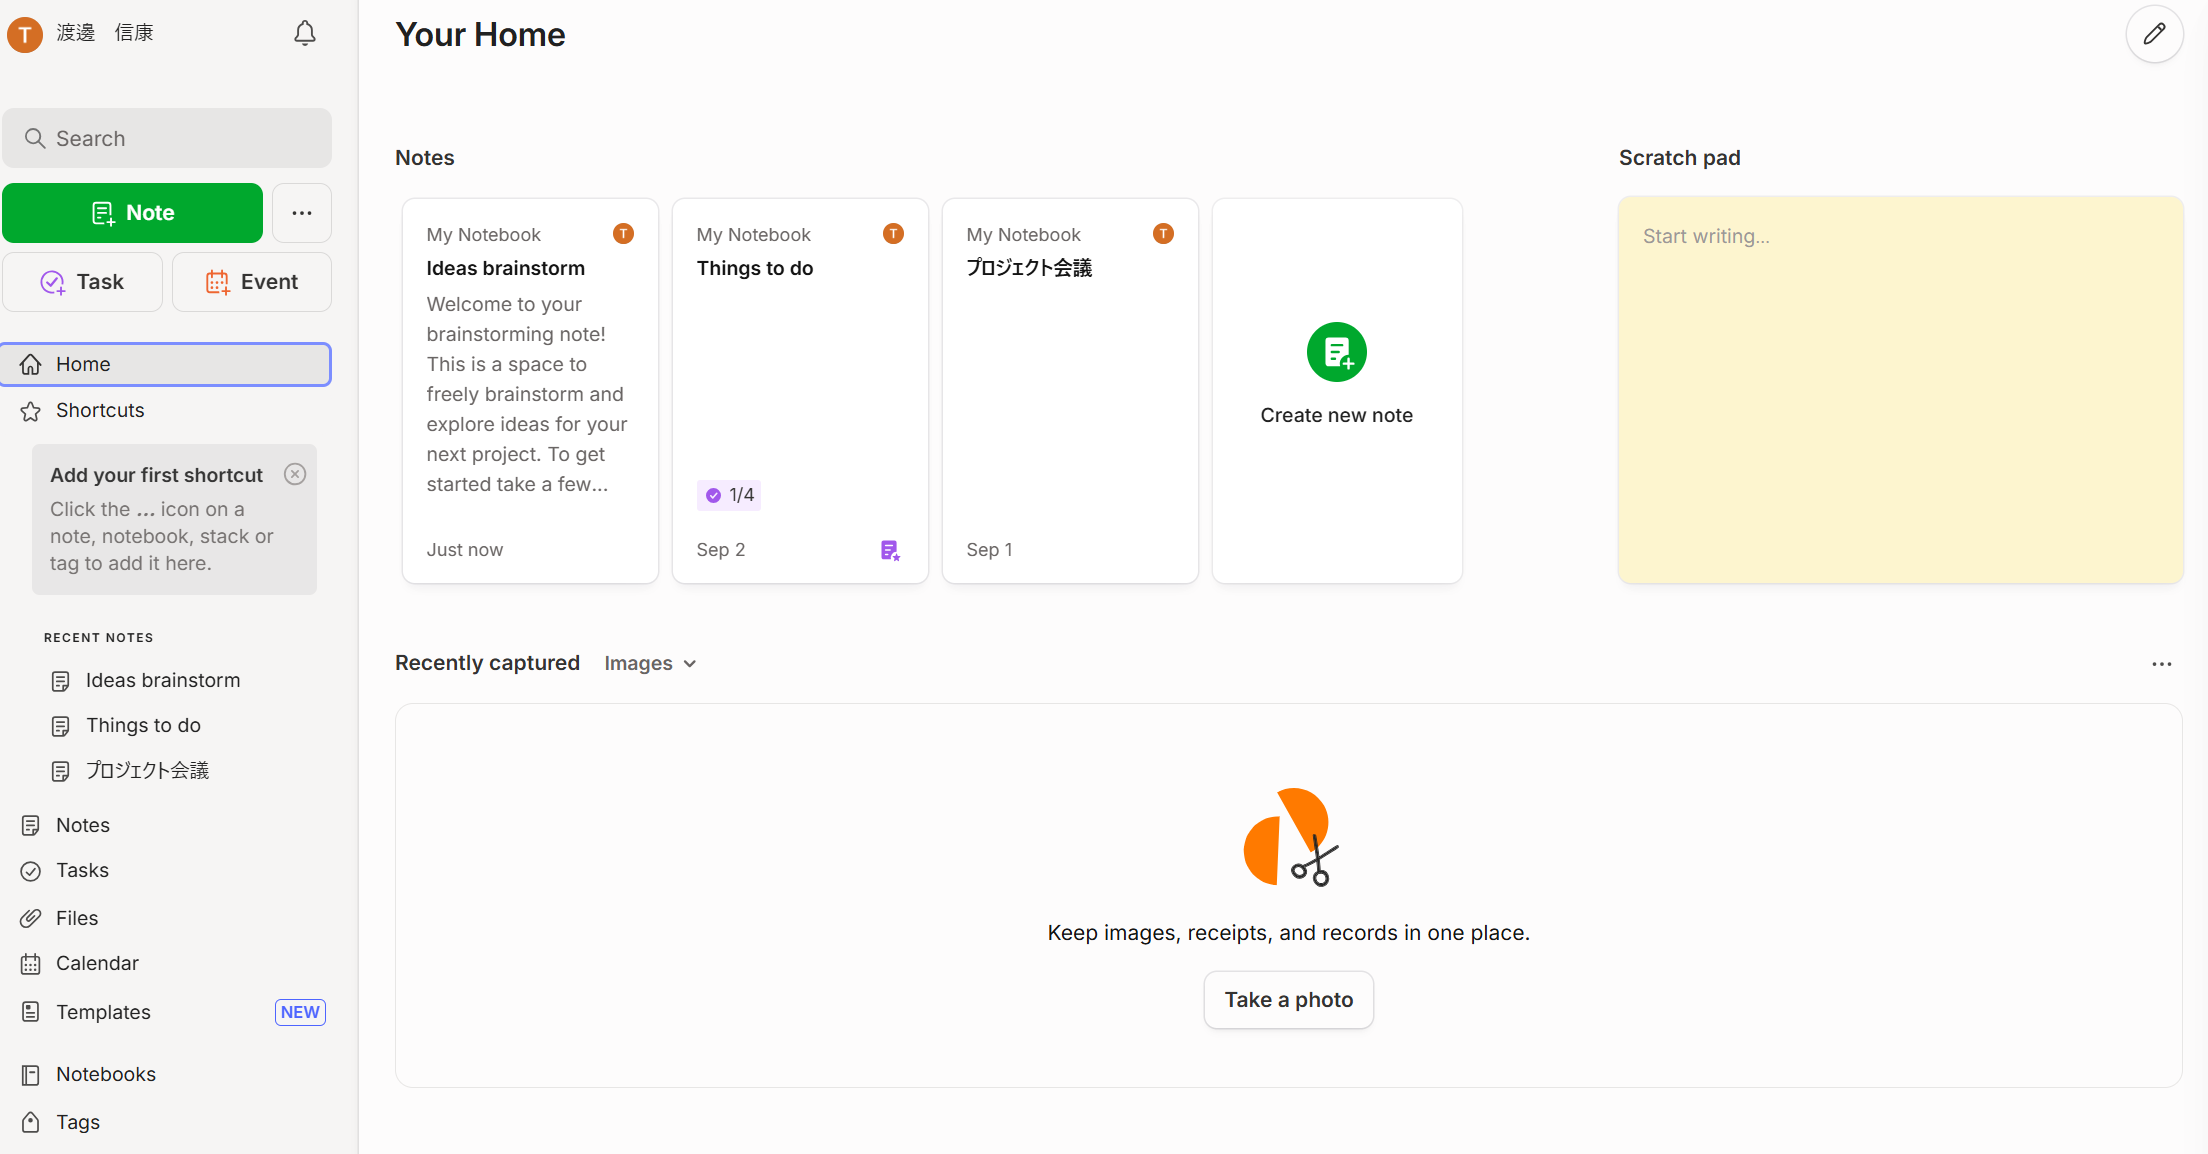Image resolution: width=2208 pixels, height=1154 pixels.
Task: Open notifications from the bell icon
Action: (304, 33)
